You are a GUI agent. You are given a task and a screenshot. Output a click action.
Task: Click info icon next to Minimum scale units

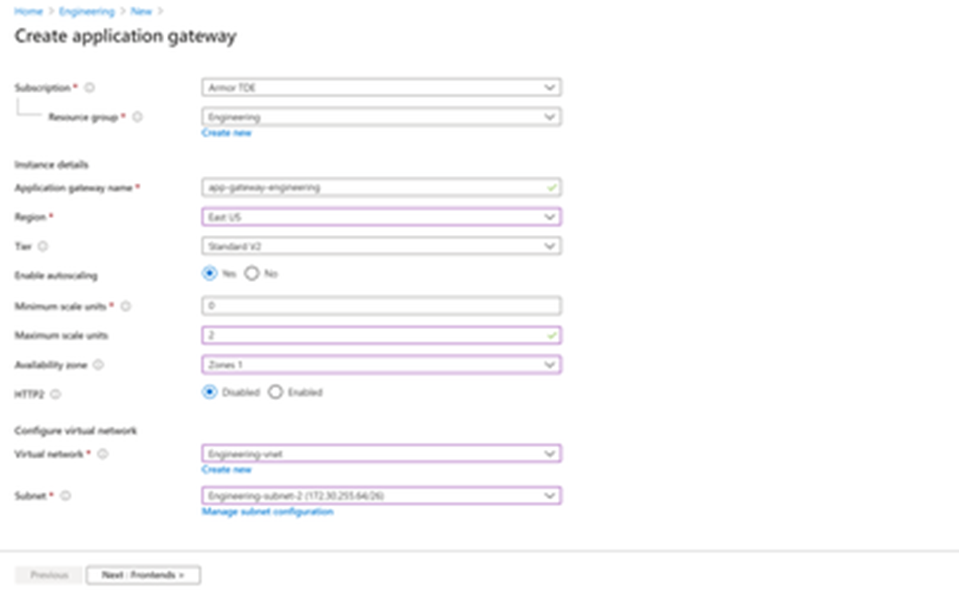[126, 307]
